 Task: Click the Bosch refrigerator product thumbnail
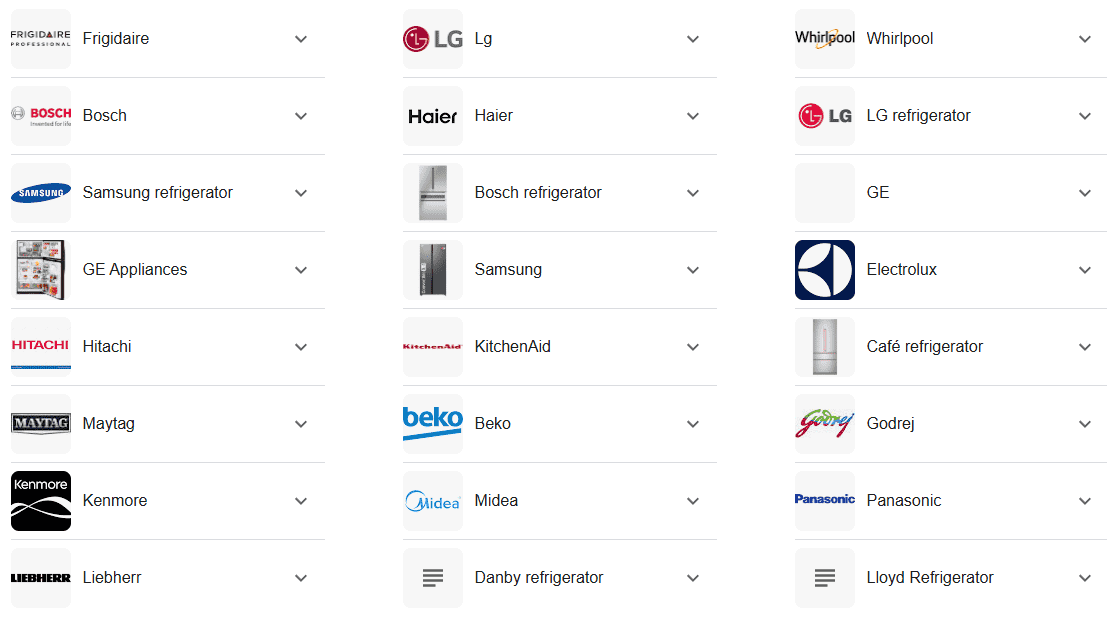pyautogui.click(x=433, y=193)
